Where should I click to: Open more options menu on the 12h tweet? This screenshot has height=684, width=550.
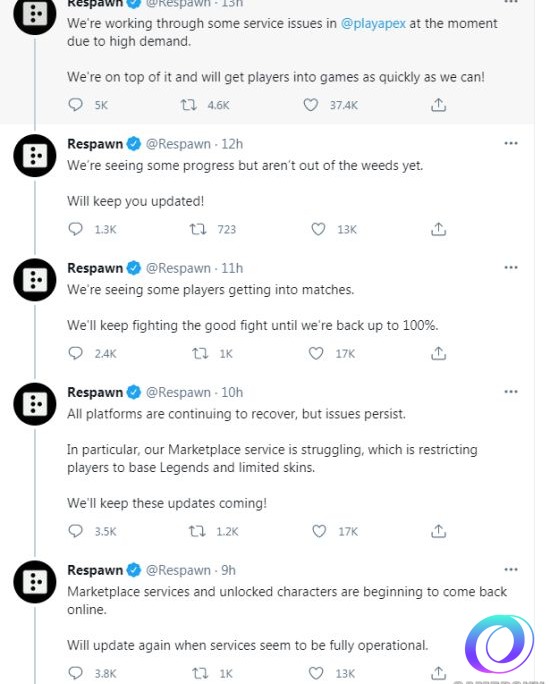point(511,144)
